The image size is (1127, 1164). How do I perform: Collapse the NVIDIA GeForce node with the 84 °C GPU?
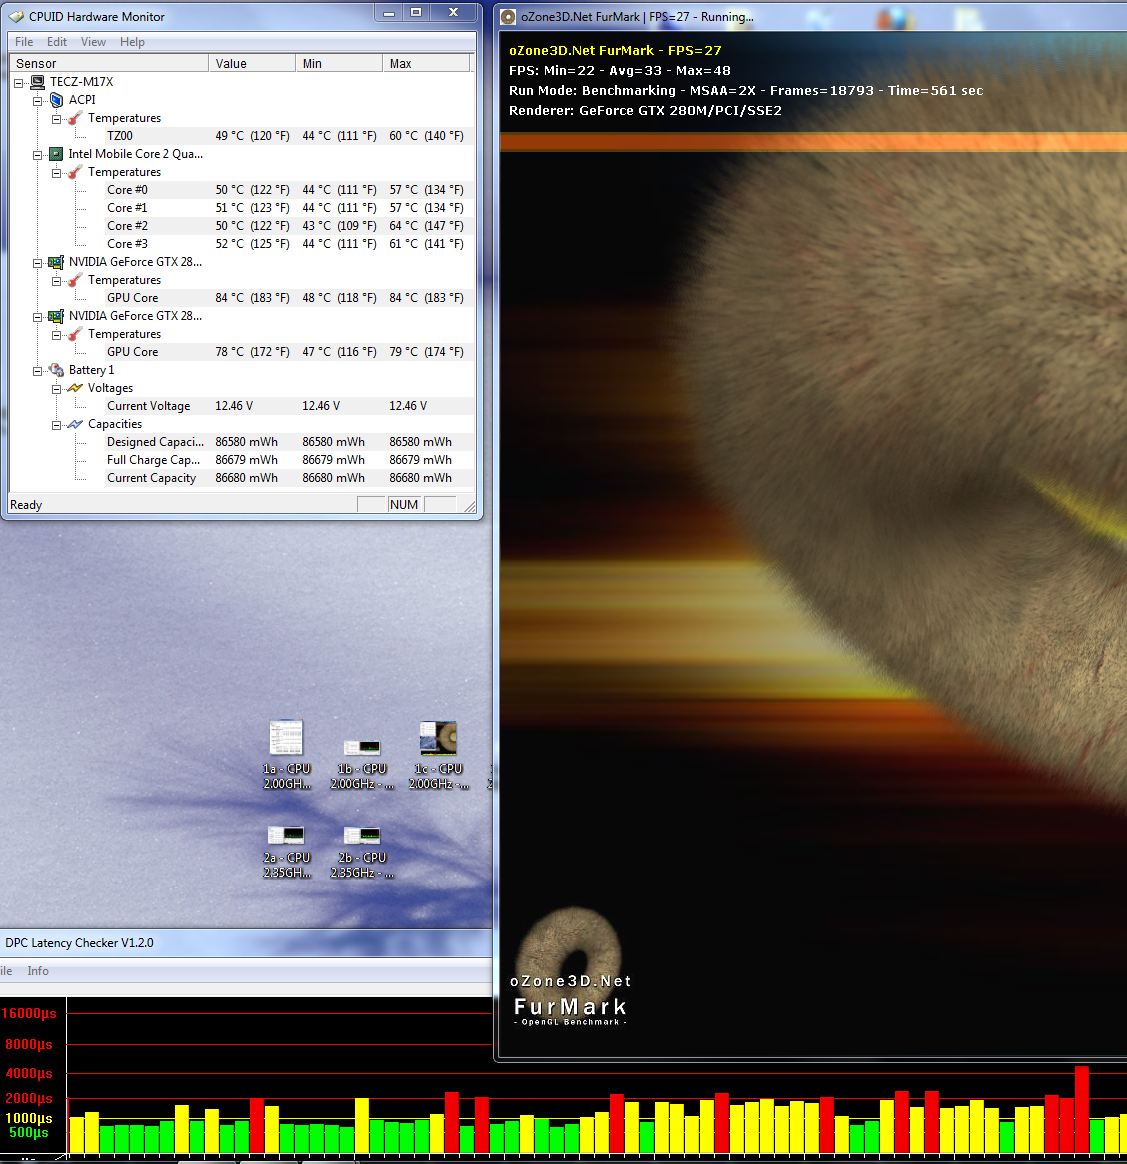[38, 263]
